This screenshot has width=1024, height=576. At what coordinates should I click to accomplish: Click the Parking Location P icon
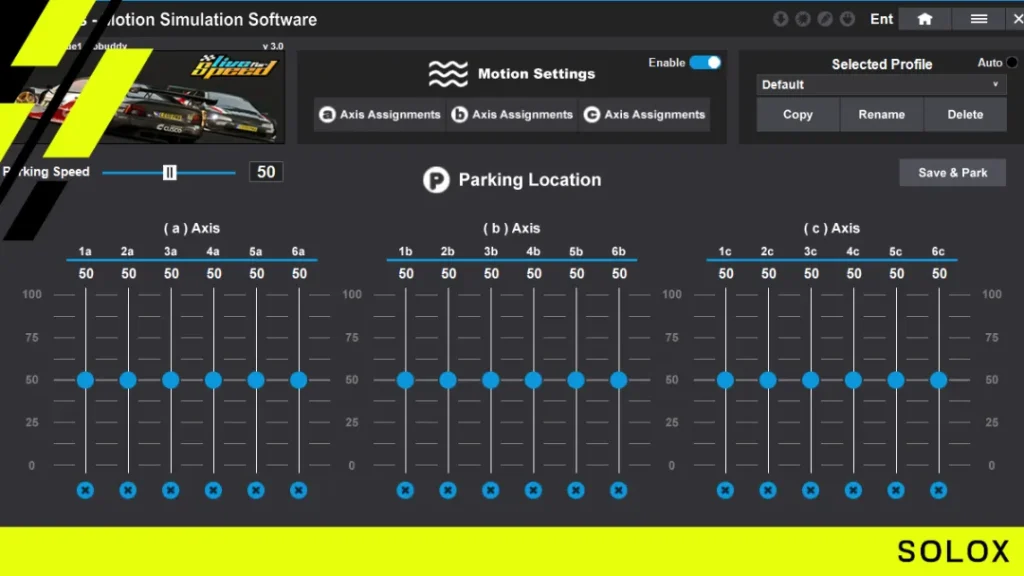tap(436, 180)
